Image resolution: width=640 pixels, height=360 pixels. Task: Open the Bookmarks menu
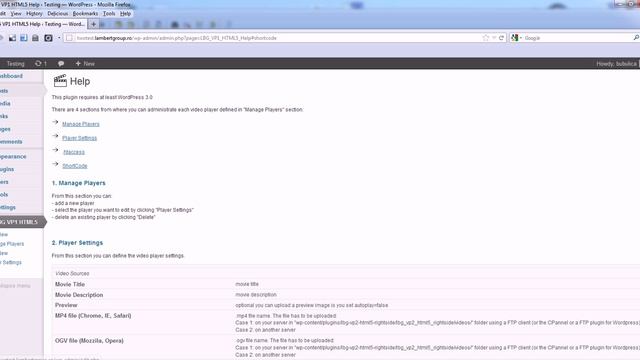coord(85,13)
